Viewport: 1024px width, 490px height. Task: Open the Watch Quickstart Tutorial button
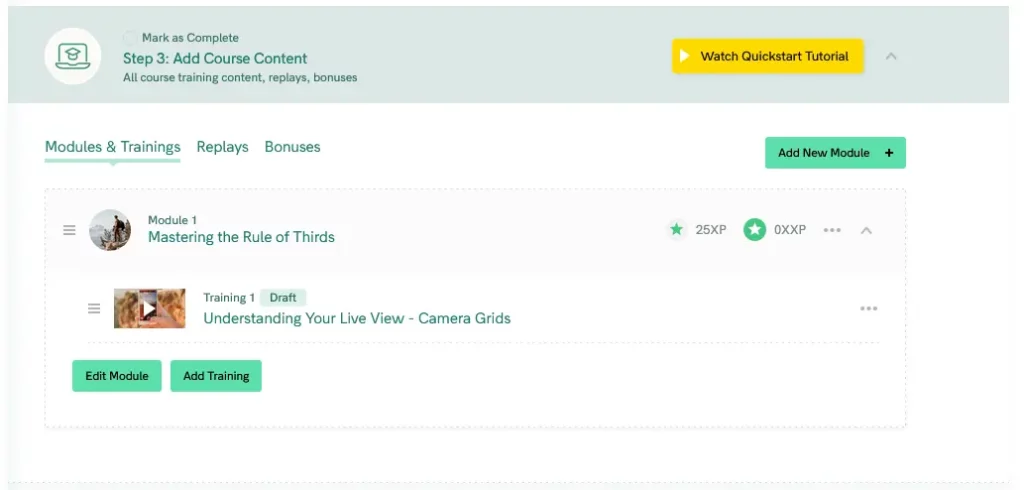pos(768,56)
